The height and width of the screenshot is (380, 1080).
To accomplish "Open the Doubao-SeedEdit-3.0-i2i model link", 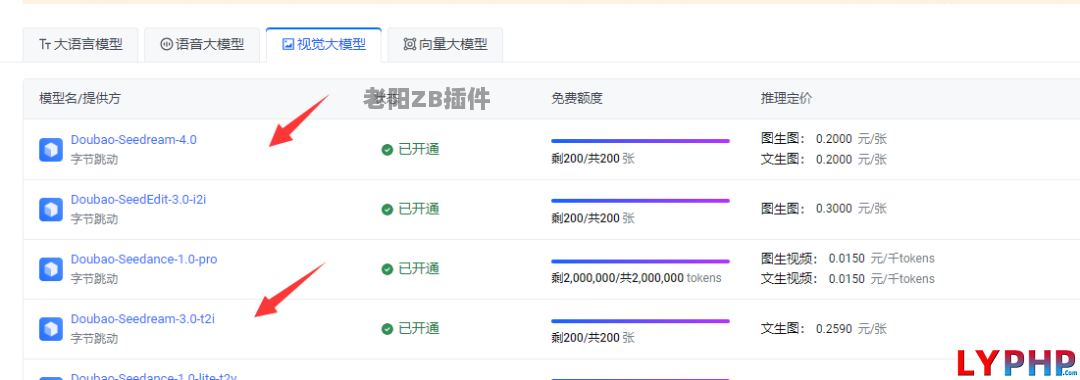I will [x=138, y=200].
